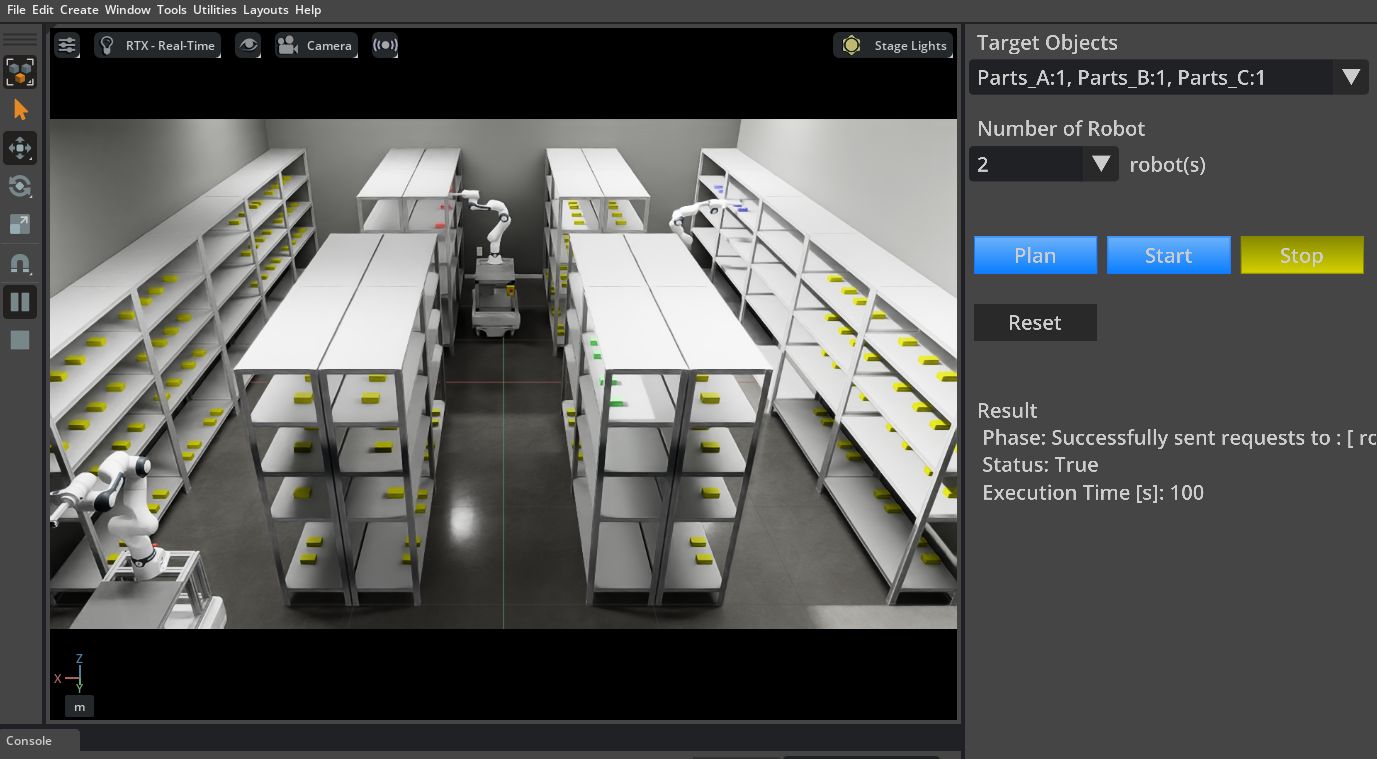This screenshot has width=1377, height=759.
Task: Click the selection mode cubes icon
Action: (20, 72)
